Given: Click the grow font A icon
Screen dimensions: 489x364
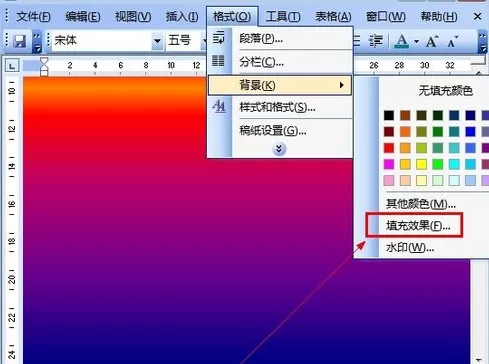Looking at the screenshot, I should 432,41.
